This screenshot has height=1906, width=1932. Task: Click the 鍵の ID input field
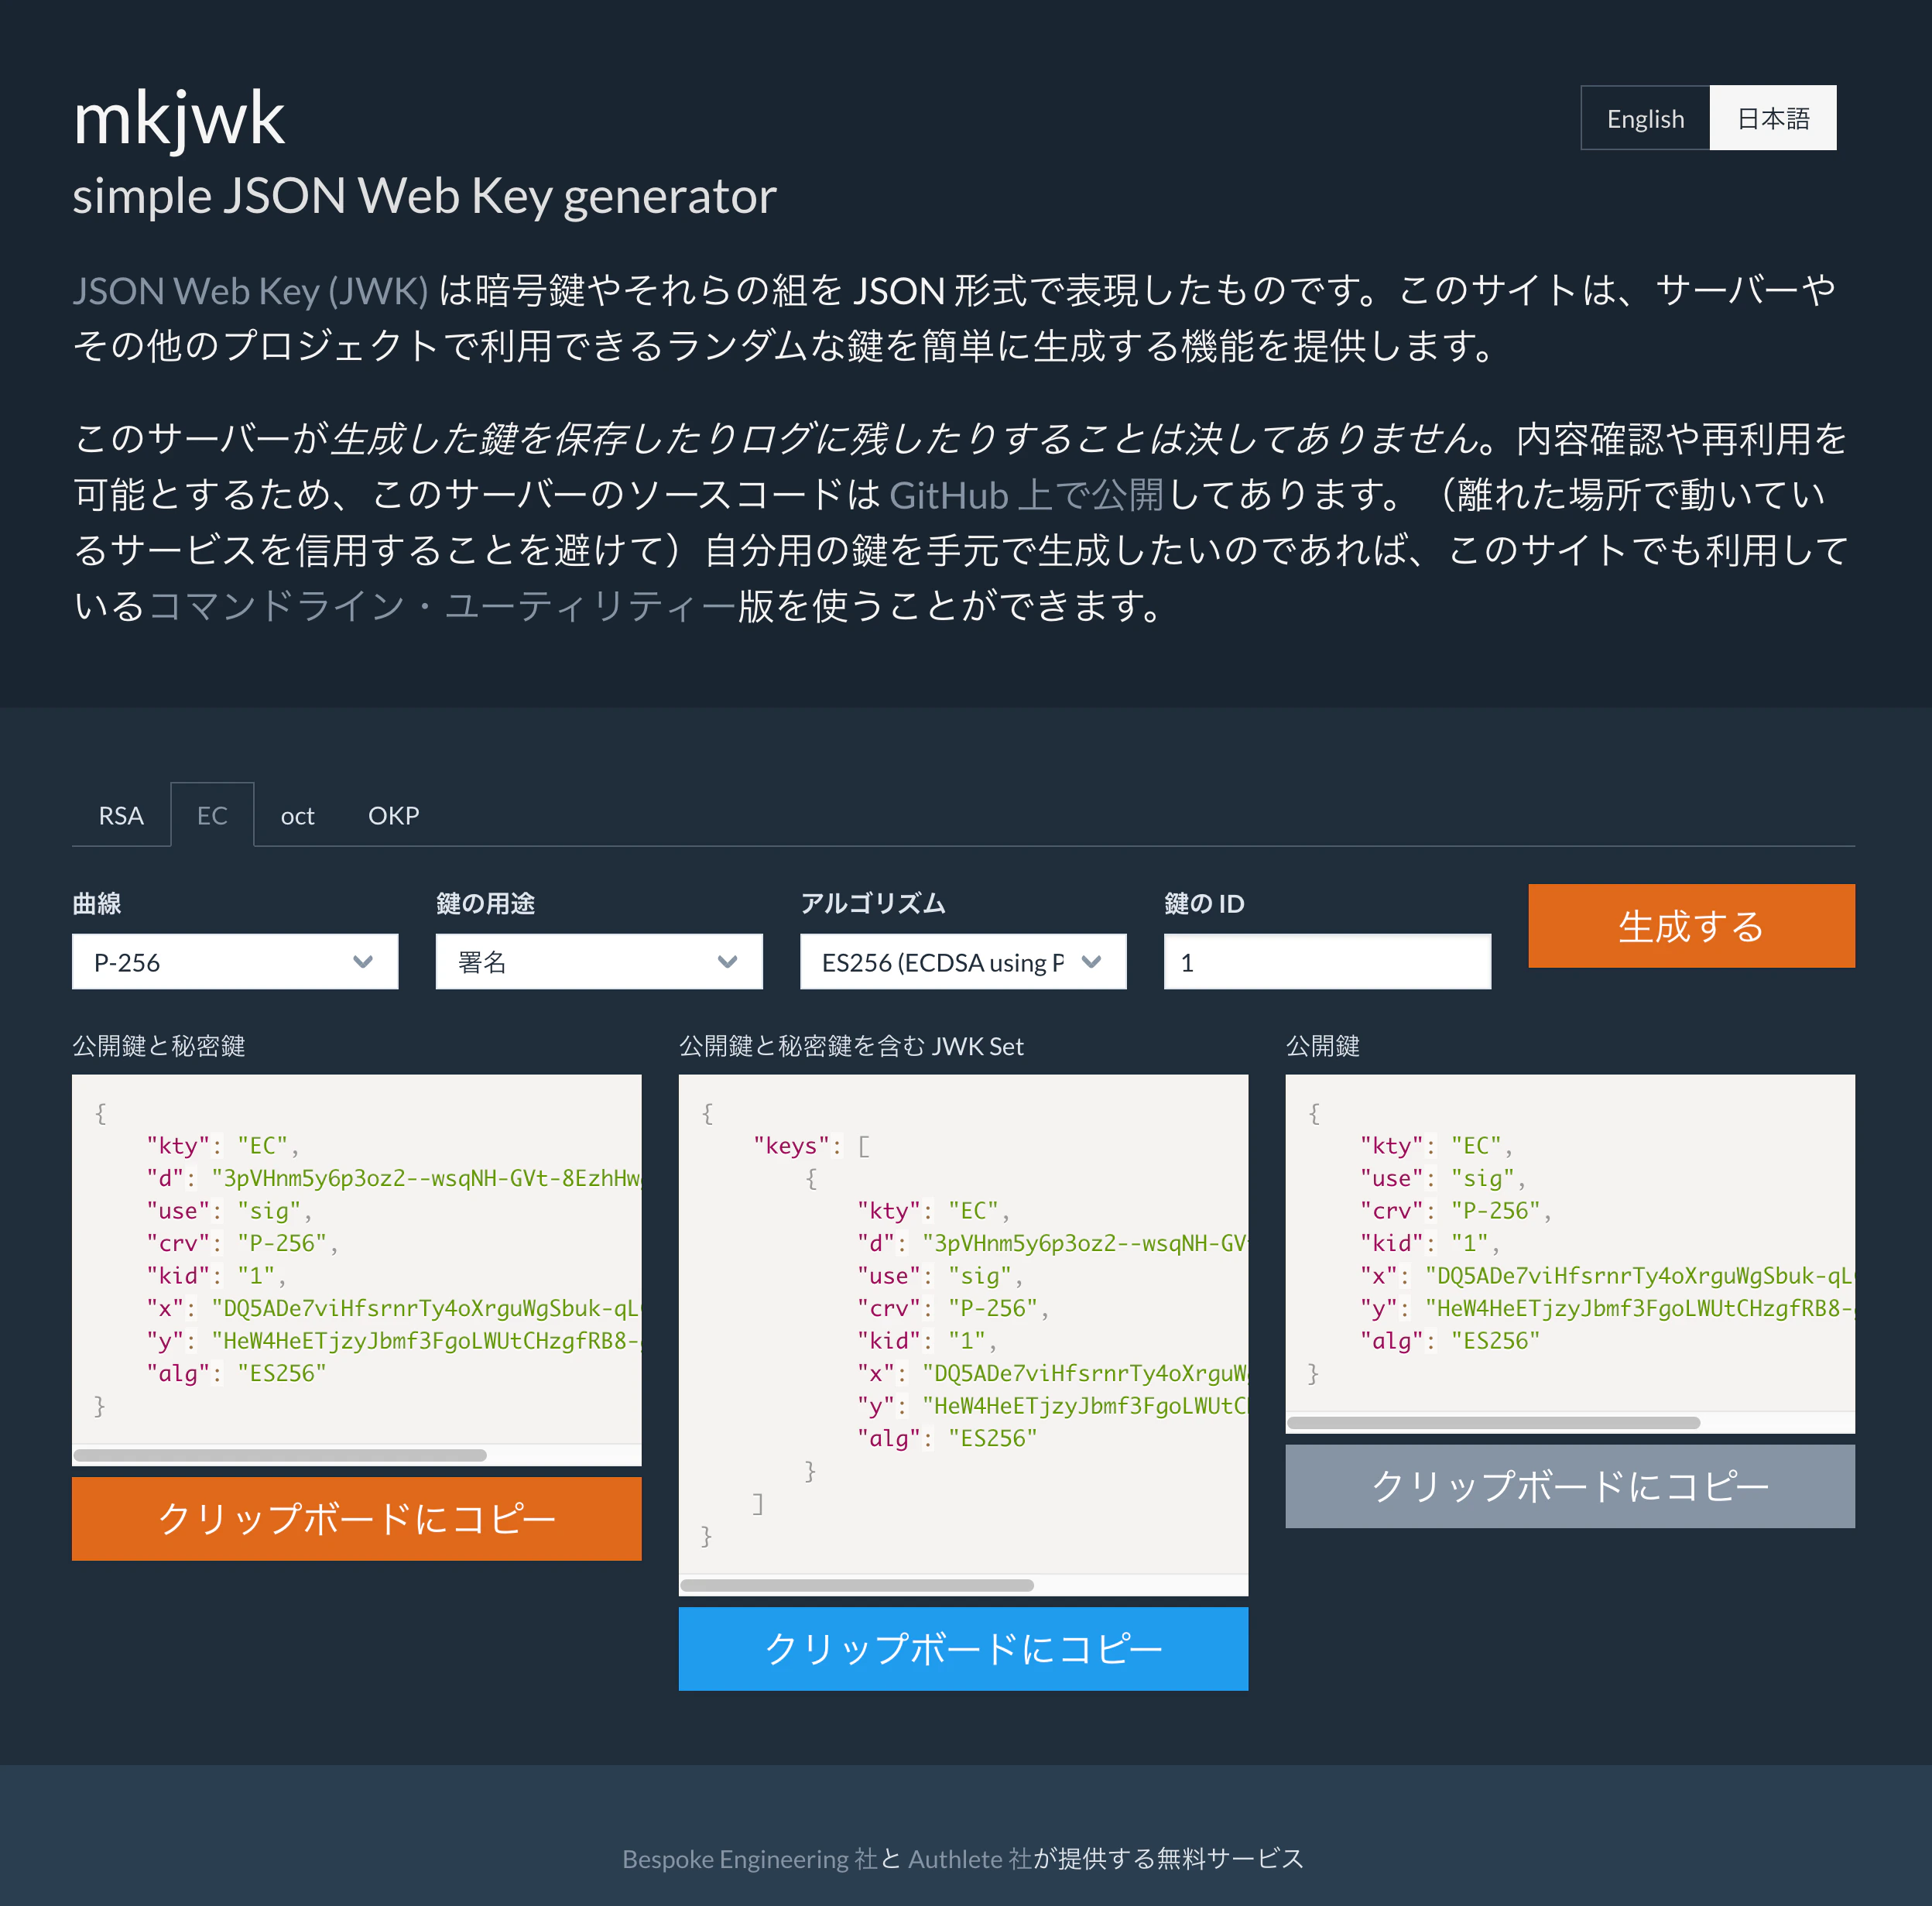click(x=1326, y=961)
